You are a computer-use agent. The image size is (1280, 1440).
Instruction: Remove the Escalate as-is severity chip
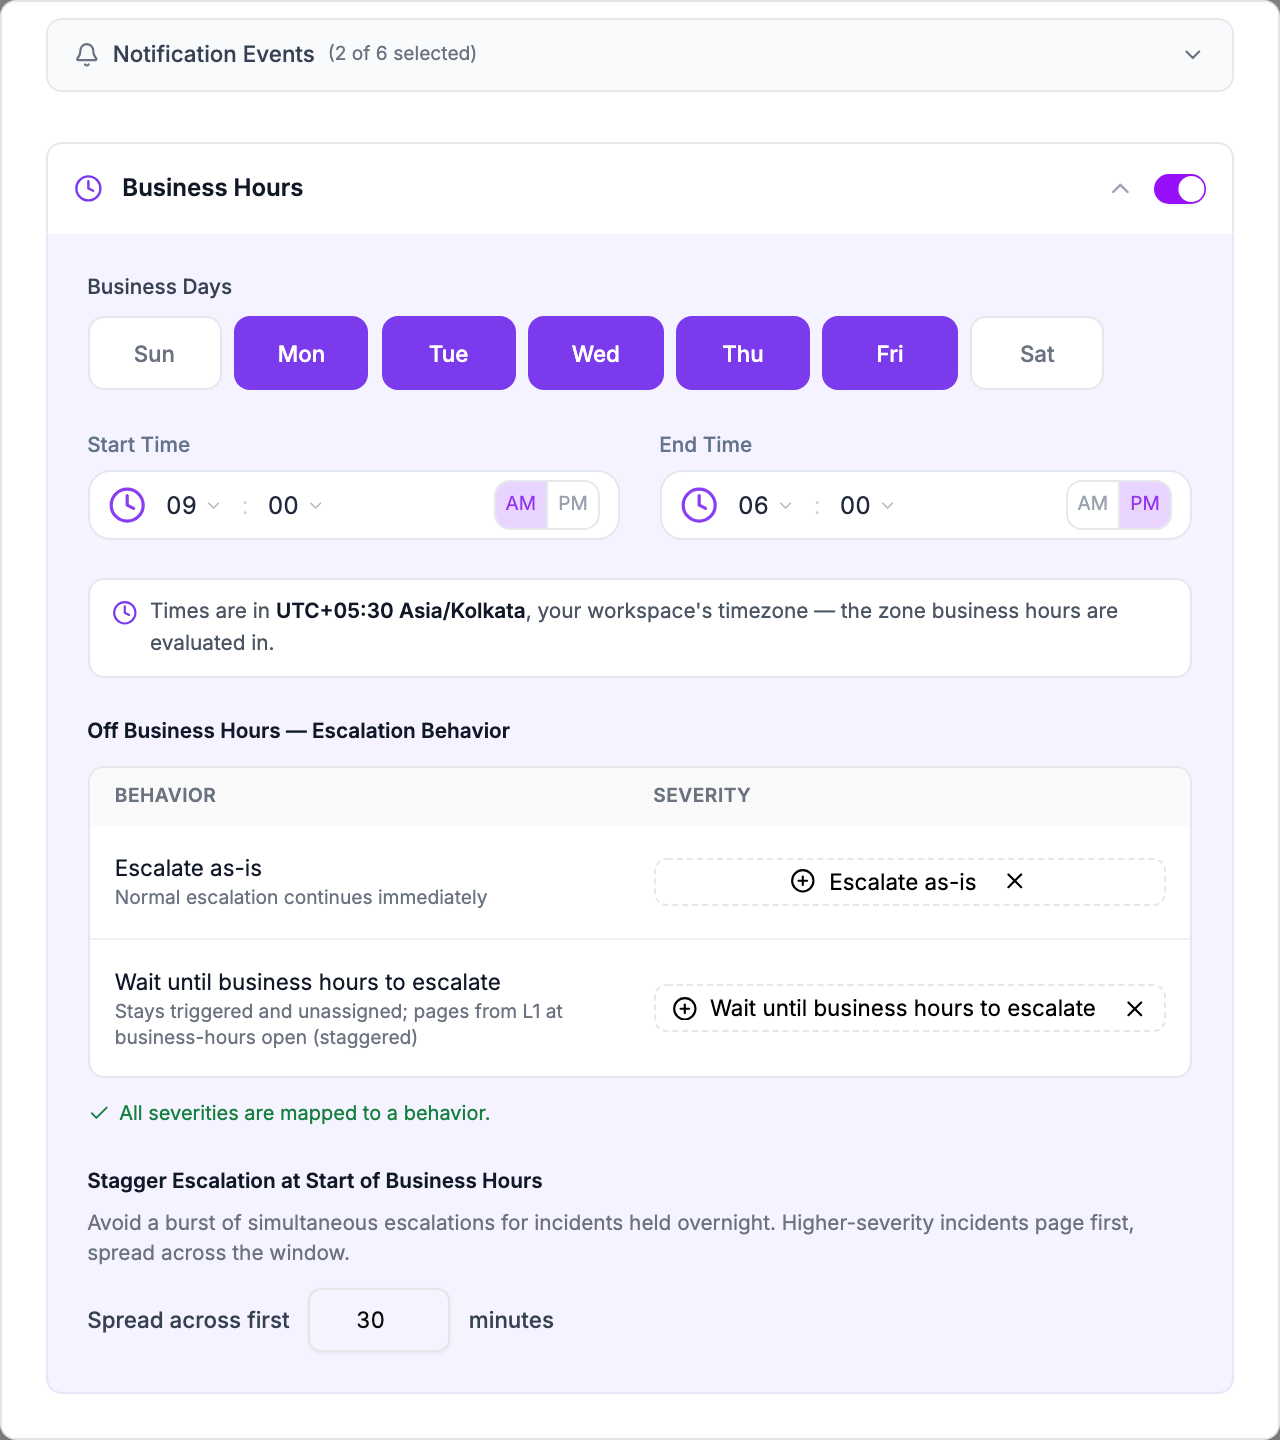click(x=1015, y=881)
